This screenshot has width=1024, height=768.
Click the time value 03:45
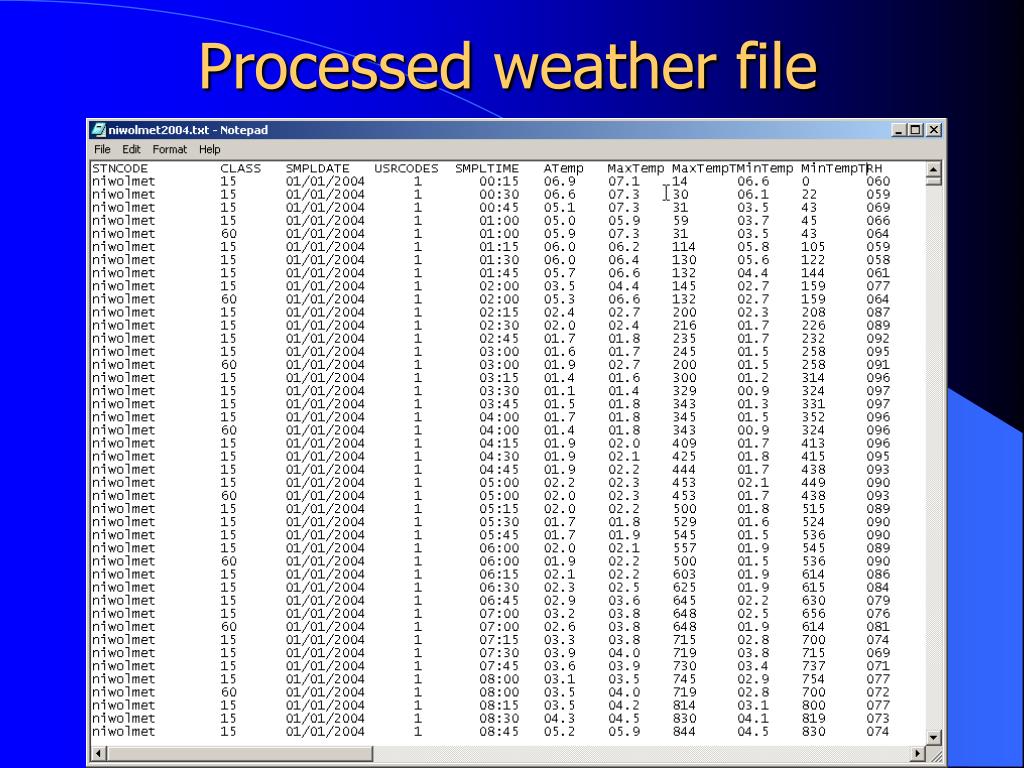499,404
